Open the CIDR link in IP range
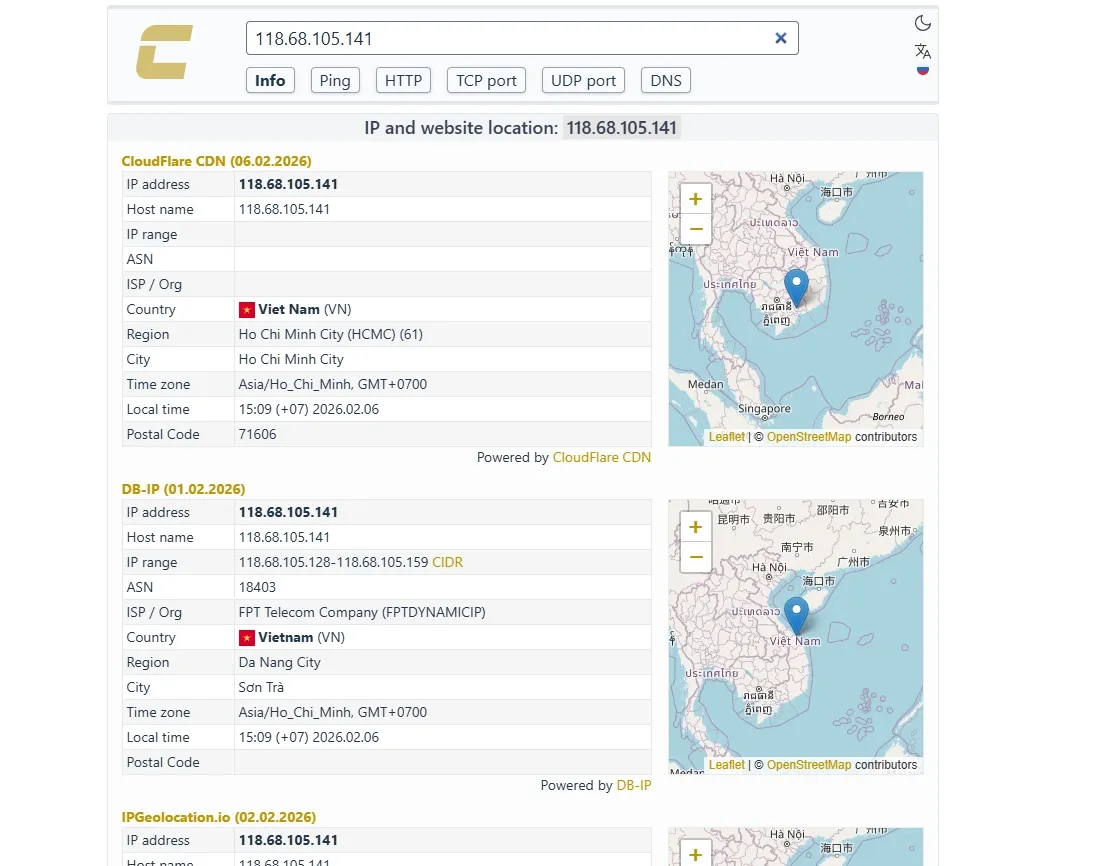 (447, 562)
